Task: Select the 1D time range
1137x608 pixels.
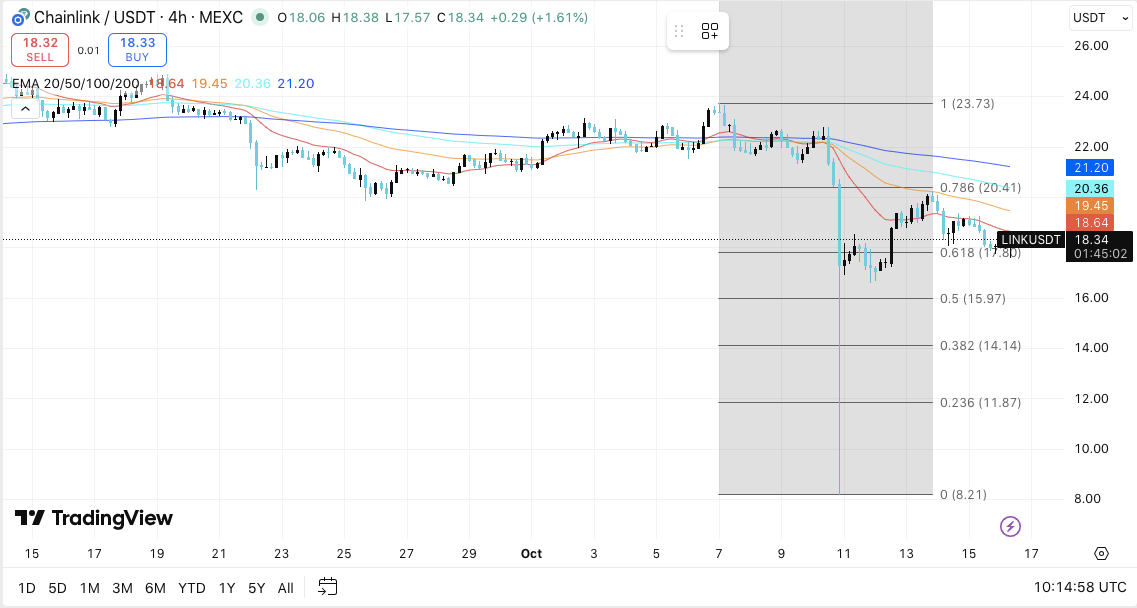Action: pos(27,587)
